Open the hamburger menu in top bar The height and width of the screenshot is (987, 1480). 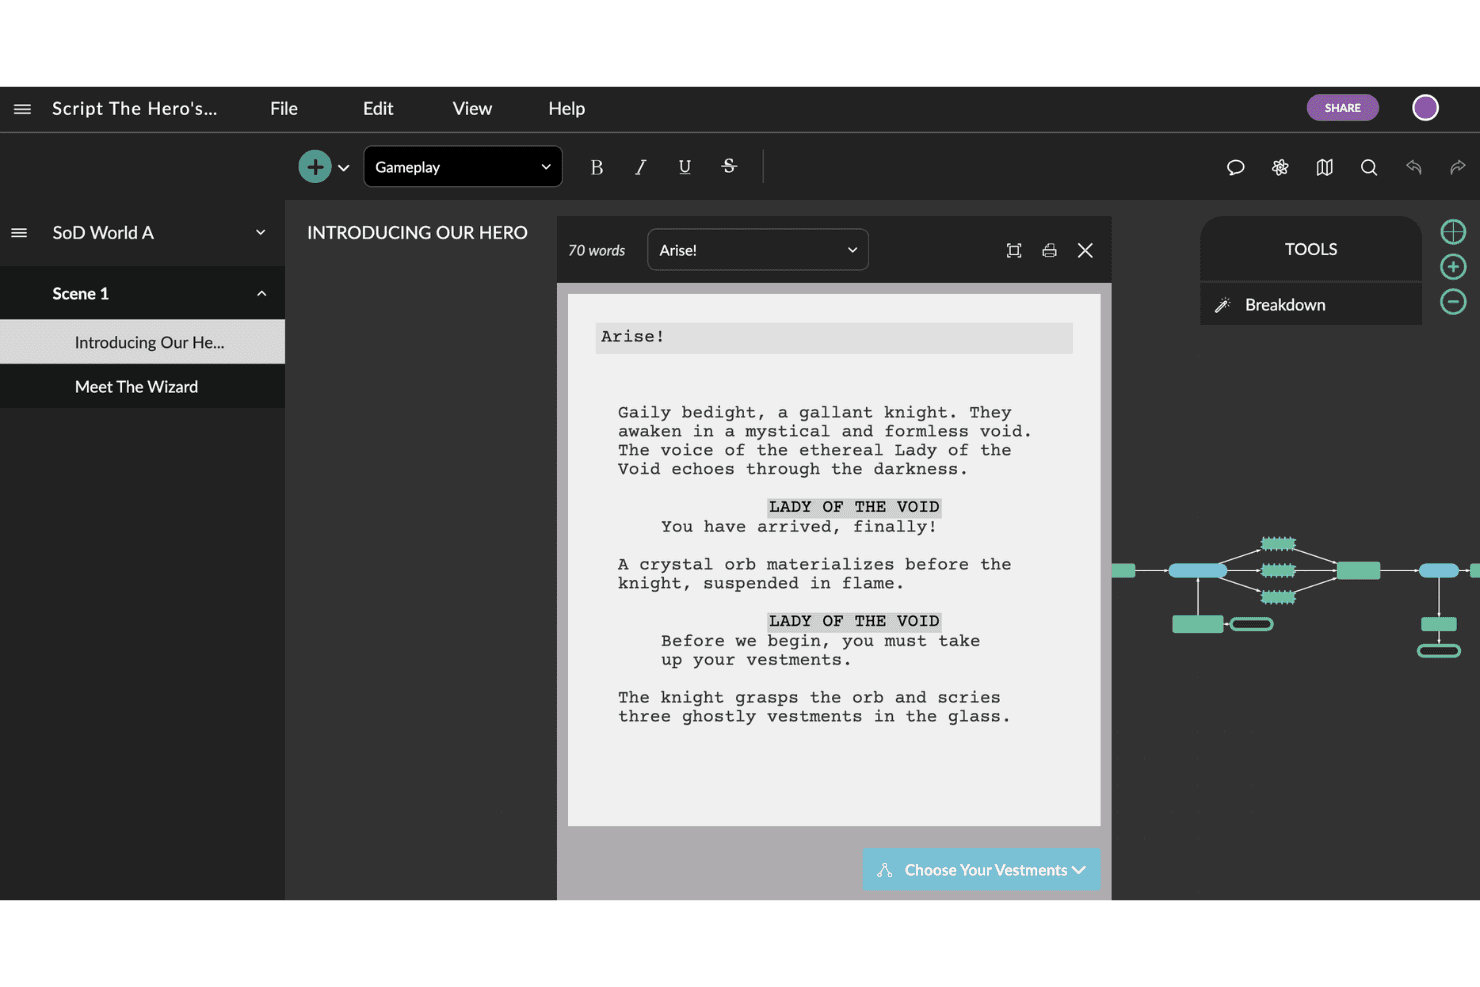tap(22, 109)
